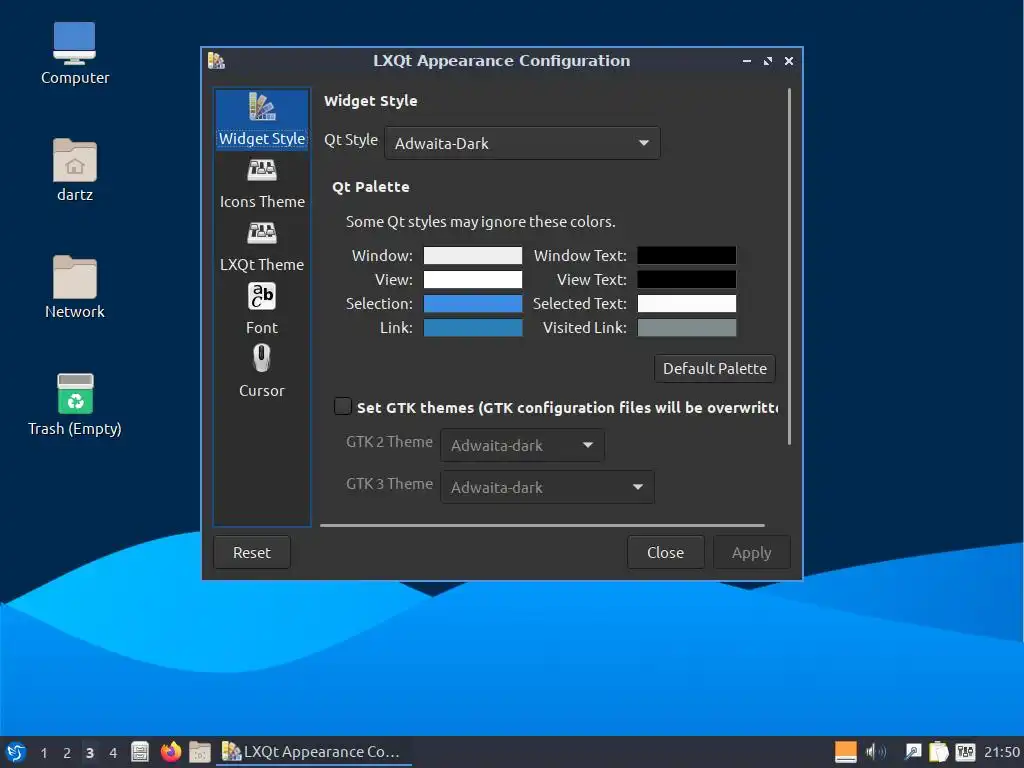The width and height of the screenshot is (1024, 768).
Task: Open the Qt Style dropdown
Action: point(522,143)
